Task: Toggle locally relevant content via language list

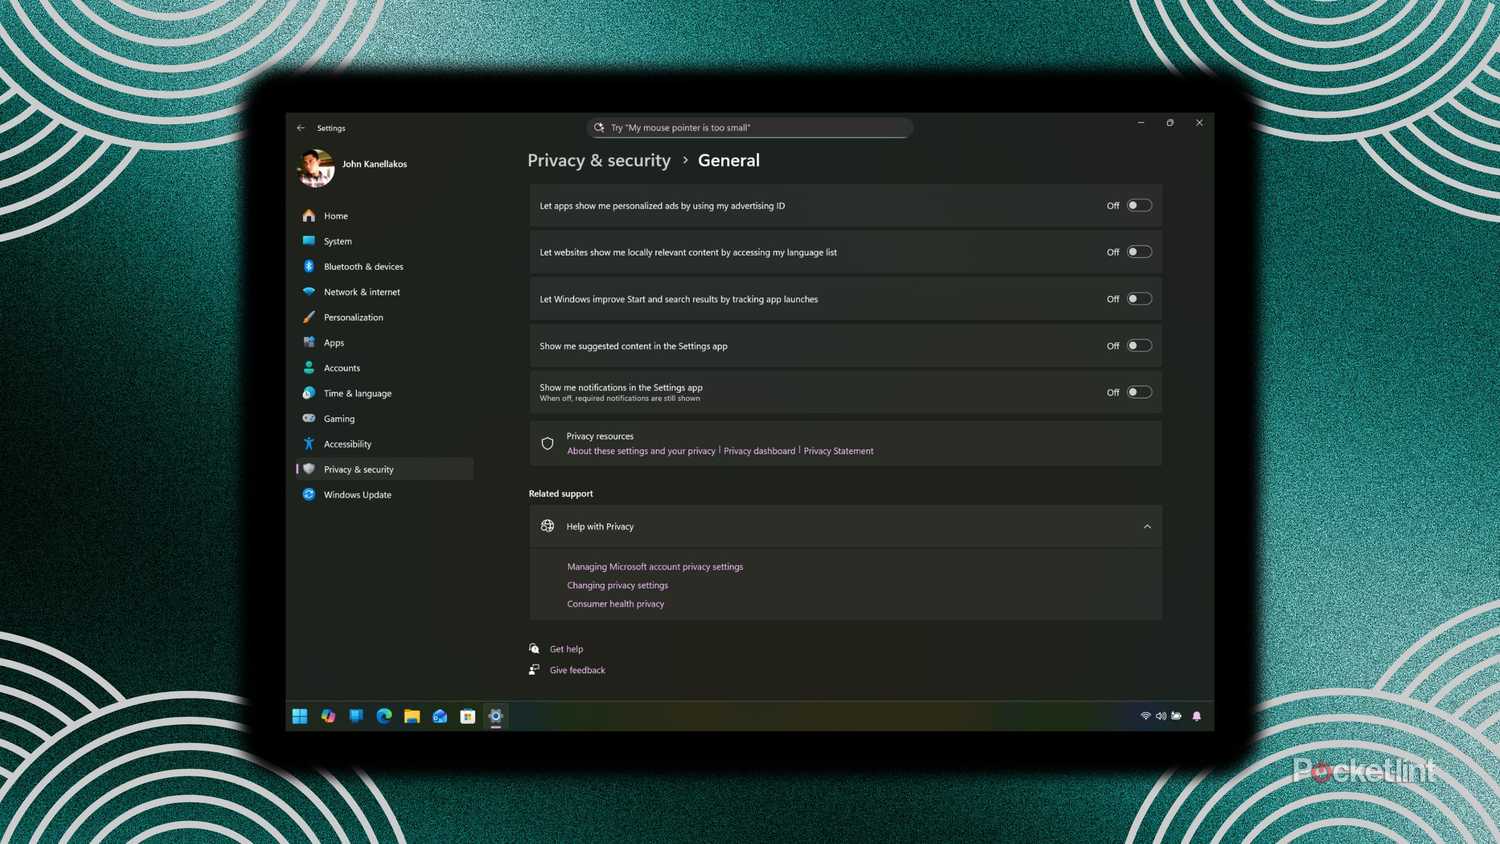Action: coord(1138,251)
